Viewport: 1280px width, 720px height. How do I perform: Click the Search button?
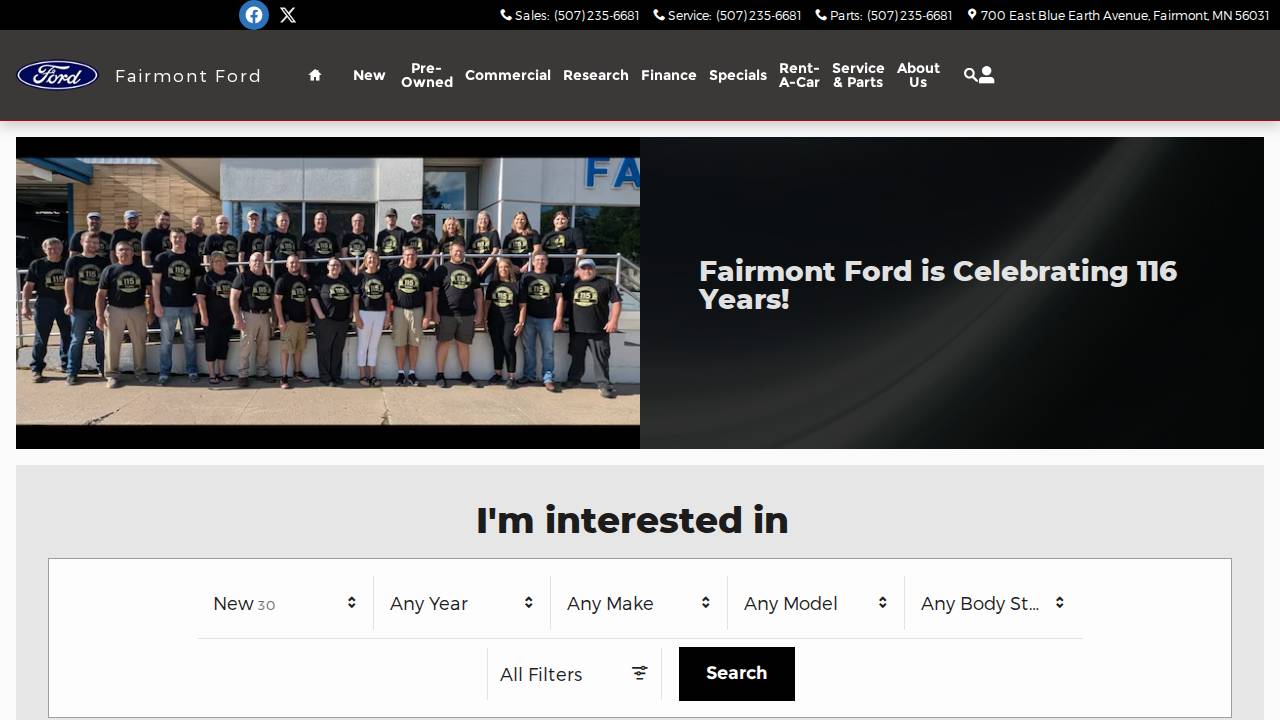click(737, 673)
